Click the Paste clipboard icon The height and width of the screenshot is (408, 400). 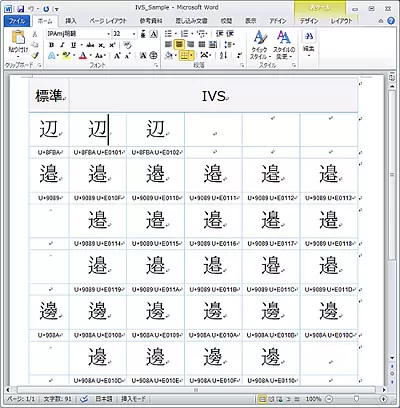tap(18, 38)
